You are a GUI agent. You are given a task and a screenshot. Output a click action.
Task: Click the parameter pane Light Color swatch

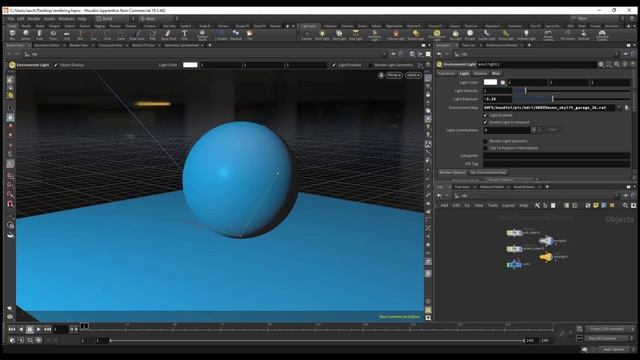[490, 82]
